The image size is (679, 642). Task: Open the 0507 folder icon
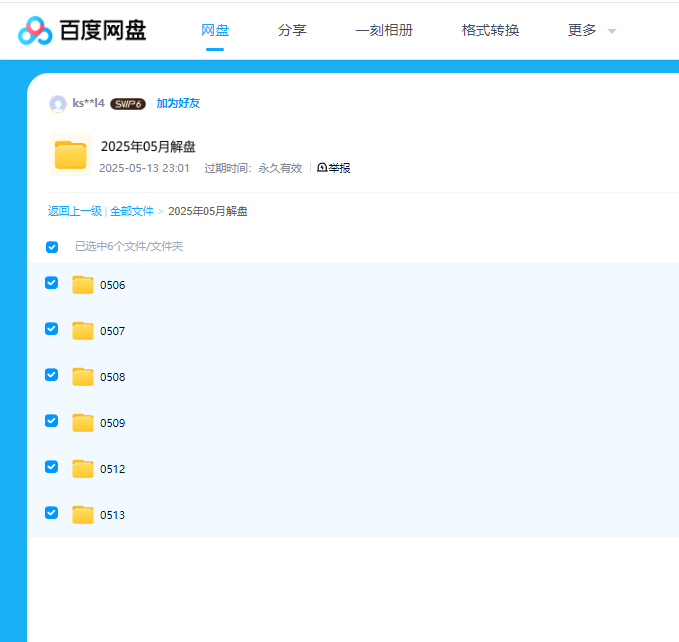(x=83, y=331)
